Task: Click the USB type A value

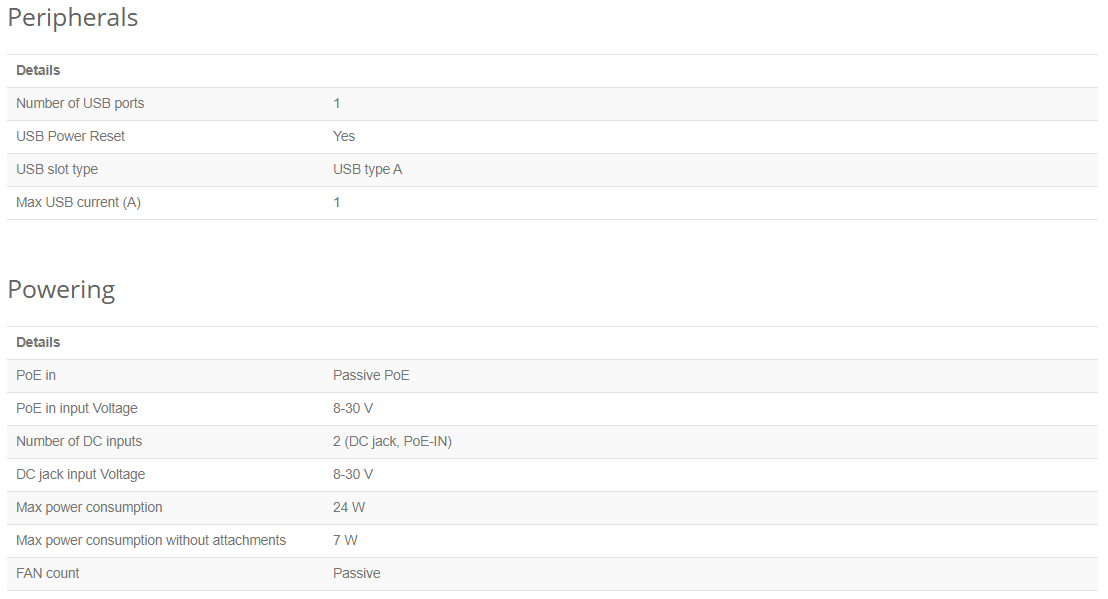Action: tap(367, 170)
